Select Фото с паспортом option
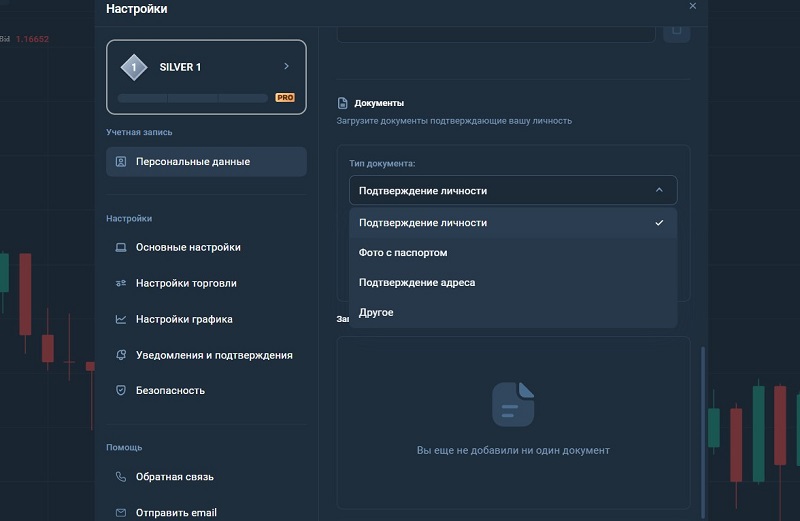The image size is (800, 521). 513,253
